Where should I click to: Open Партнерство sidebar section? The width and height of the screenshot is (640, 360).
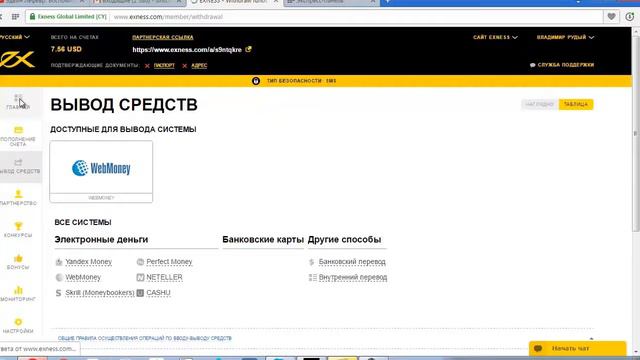tap(18, 198)
